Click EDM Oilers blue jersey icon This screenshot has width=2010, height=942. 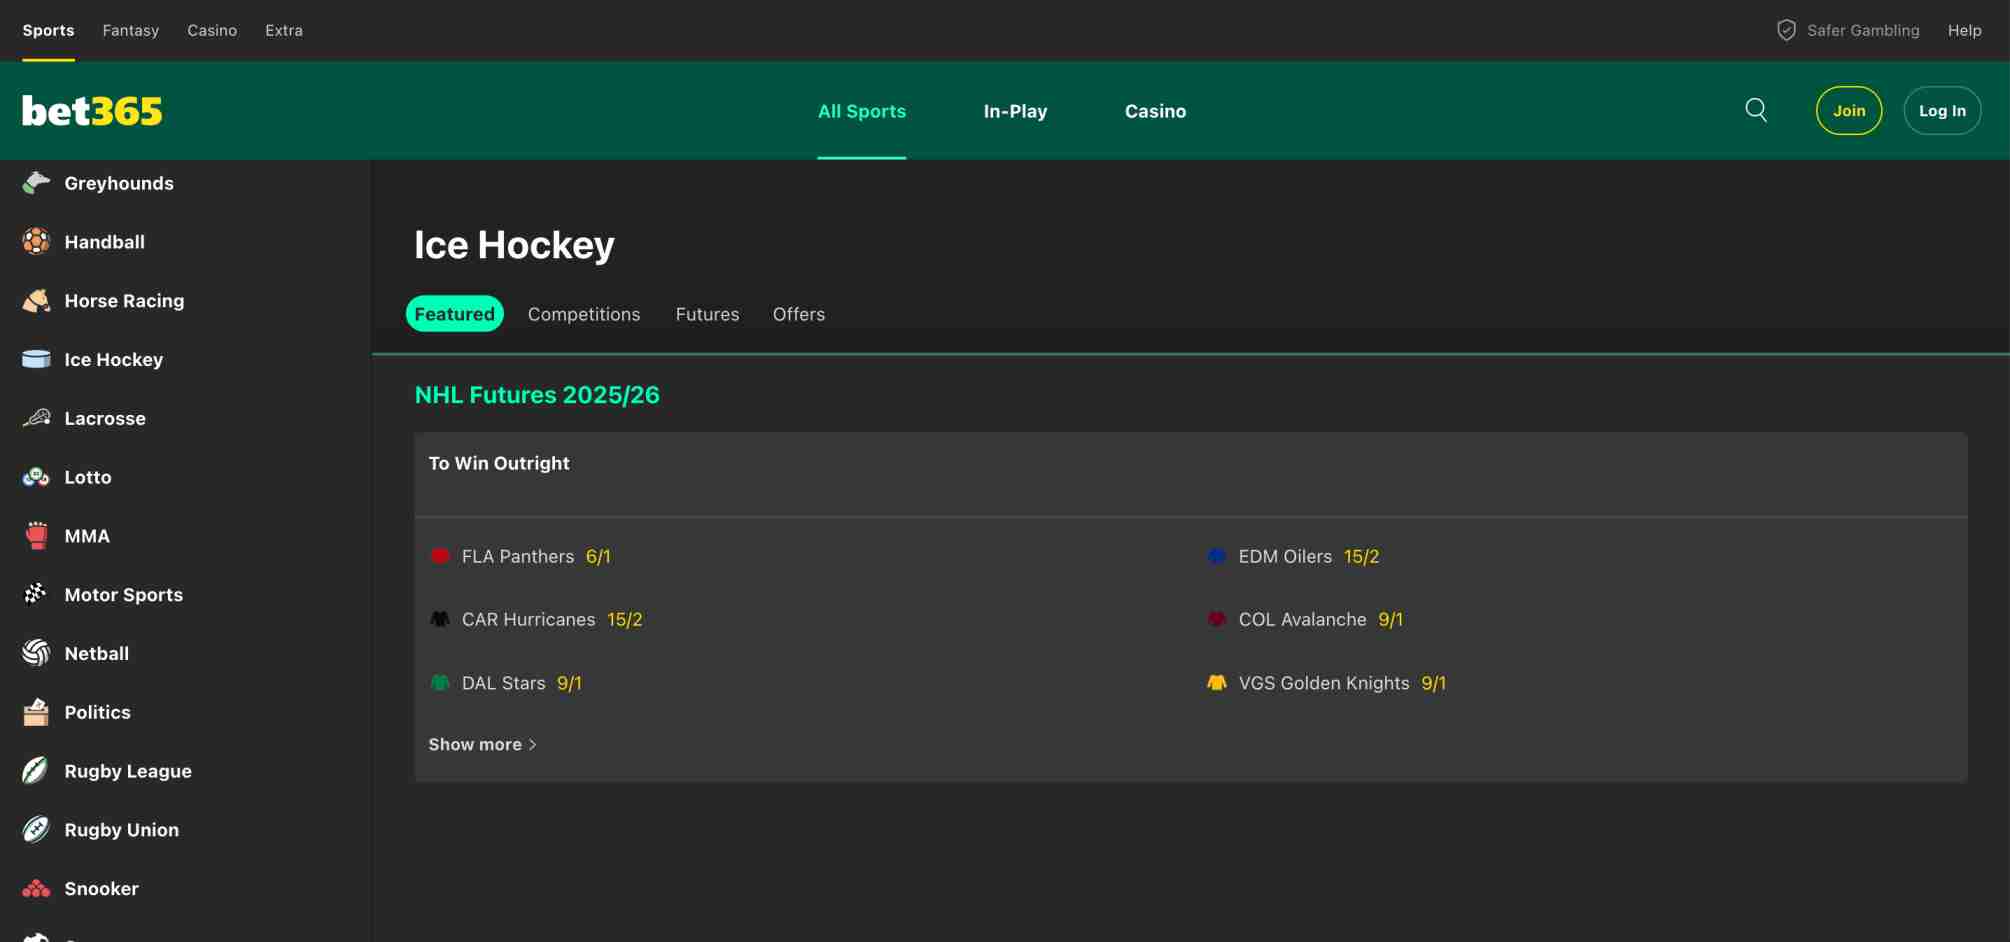click(x=1216, y=556)
